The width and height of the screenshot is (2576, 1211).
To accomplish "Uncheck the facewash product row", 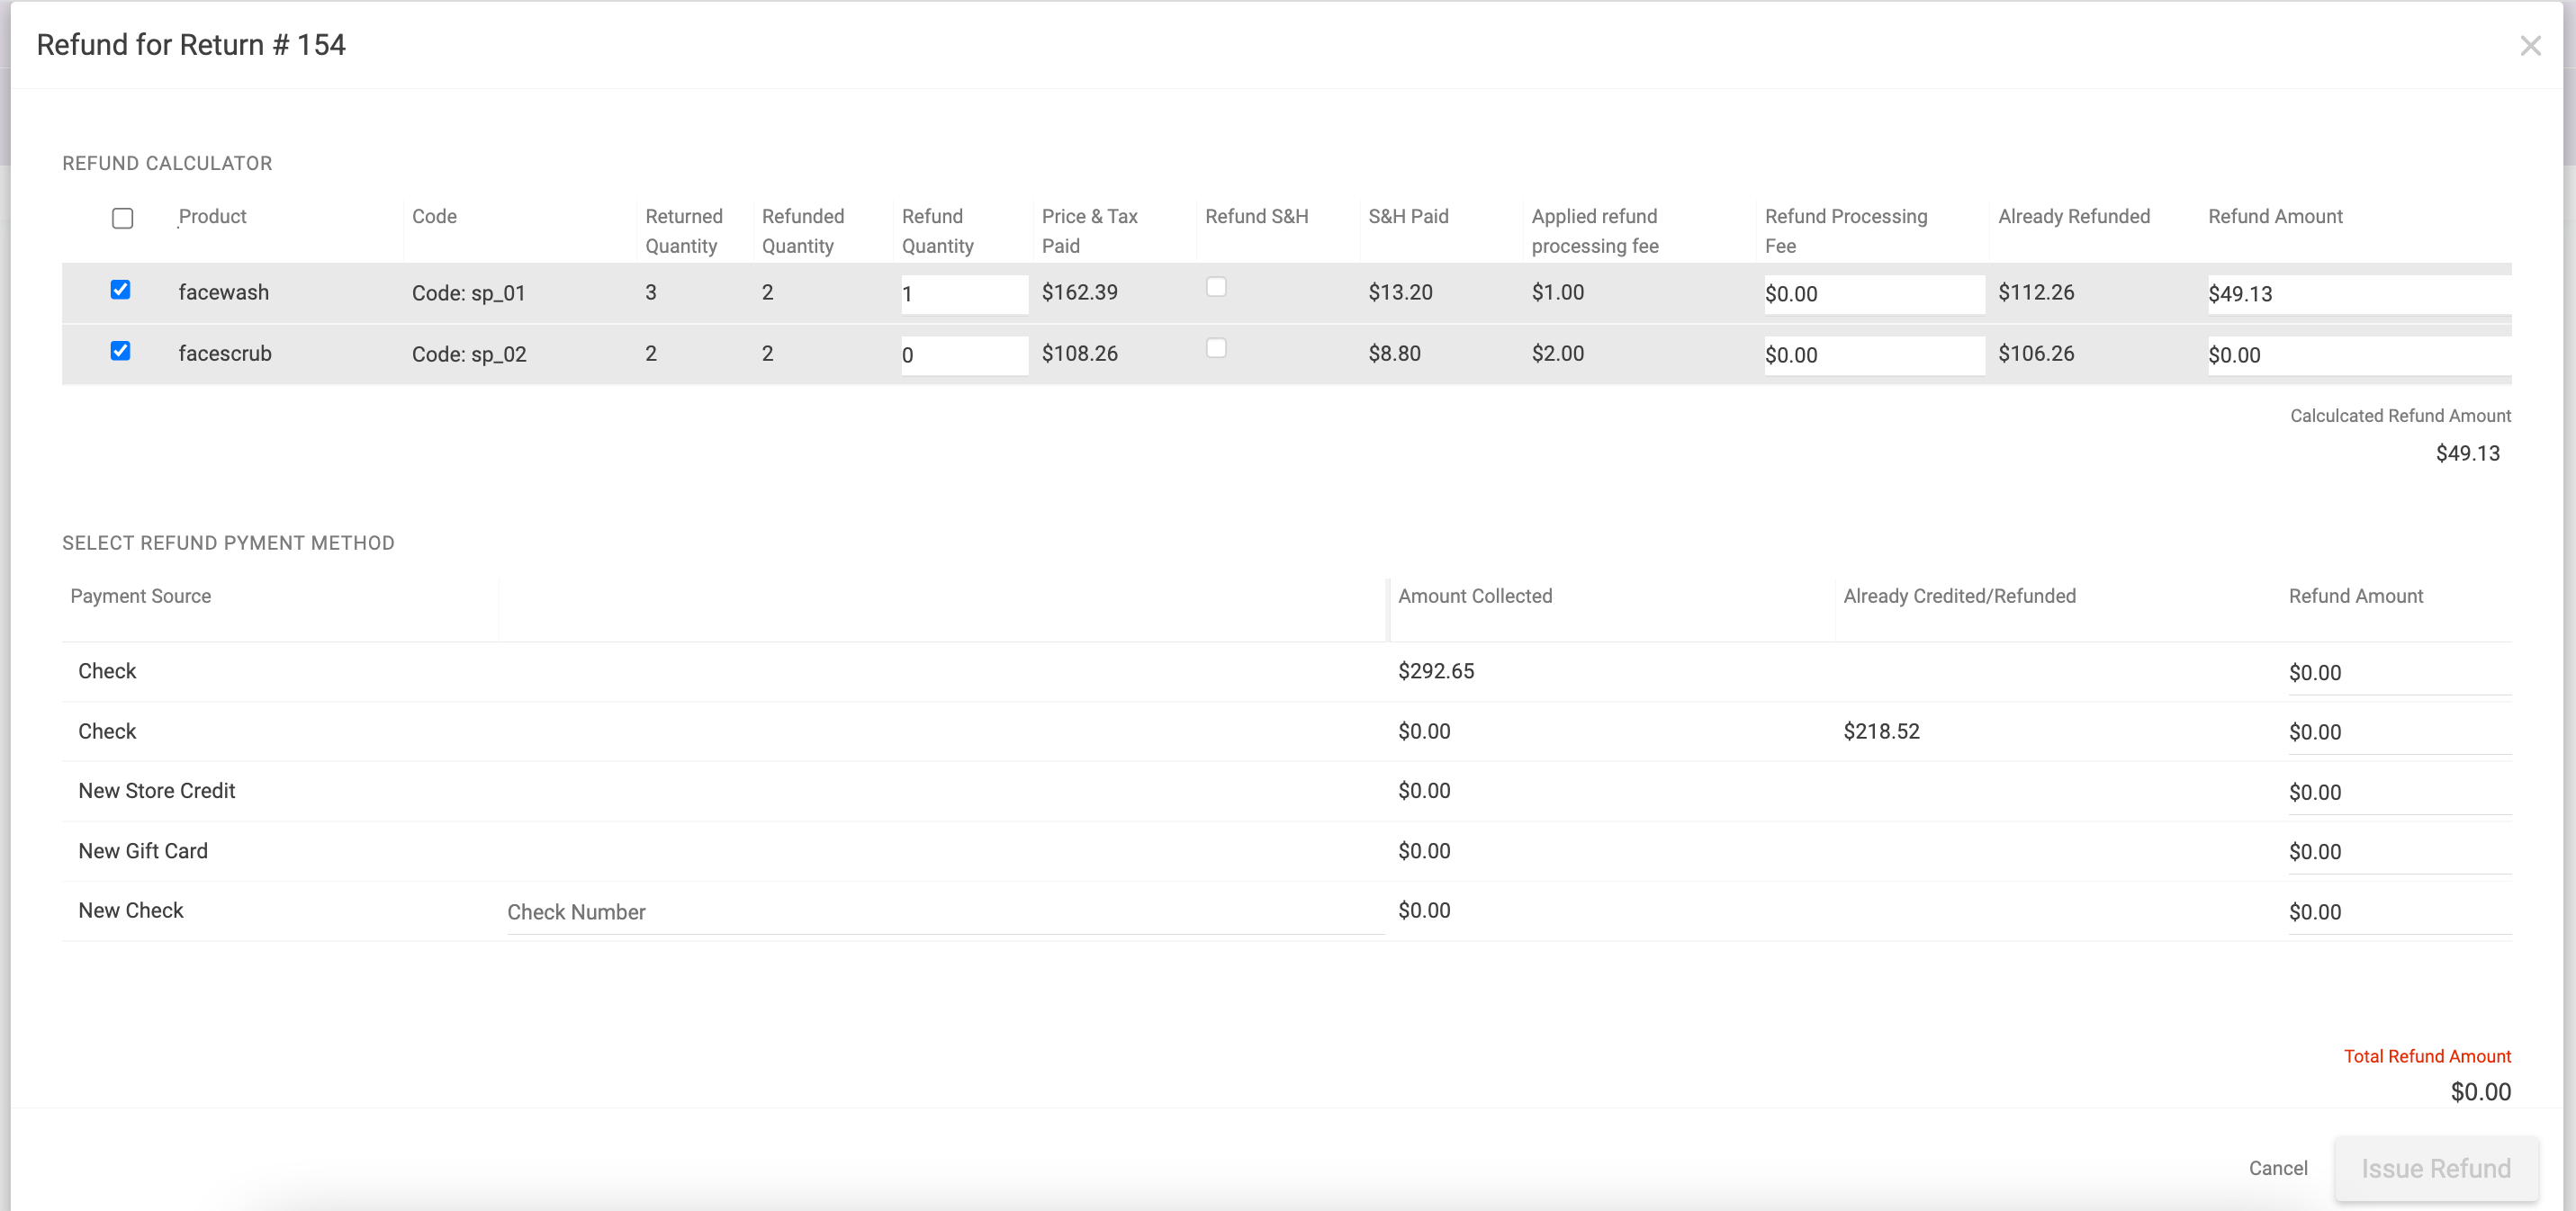I will pyautogui.click(x=121, y=290).
